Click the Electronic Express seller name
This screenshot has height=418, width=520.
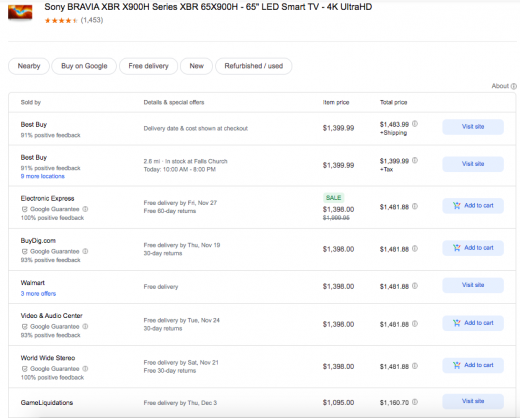(47, 198)
